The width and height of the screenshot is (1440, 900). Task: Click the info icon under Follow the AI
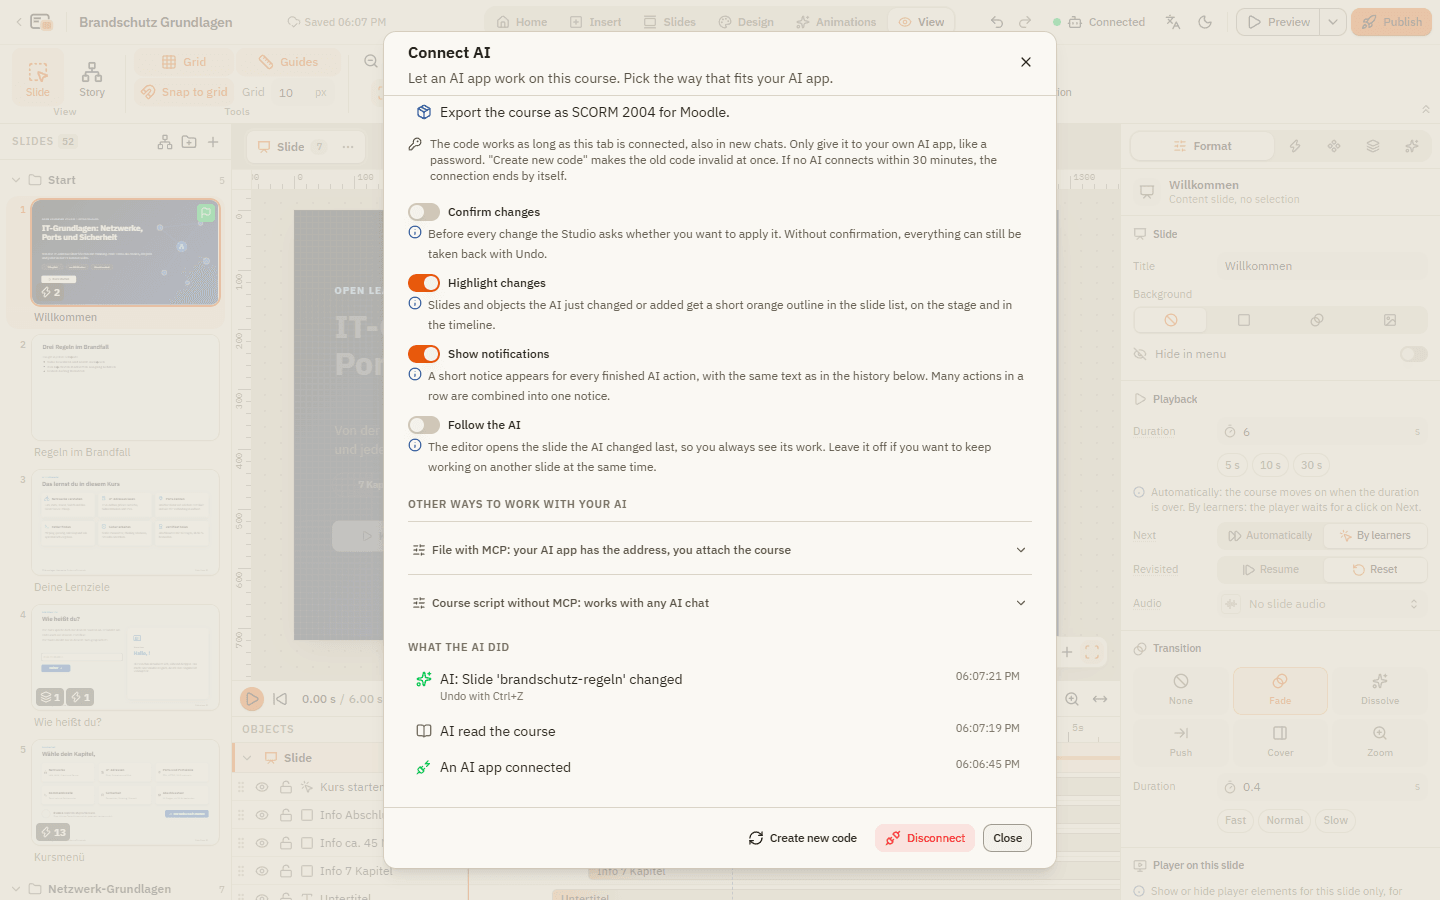[415, 446]
